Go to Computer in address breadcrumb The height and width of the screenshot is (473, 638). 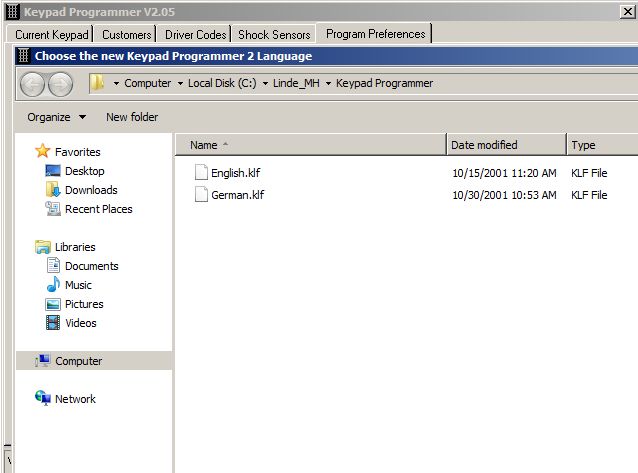click(147, 83)
